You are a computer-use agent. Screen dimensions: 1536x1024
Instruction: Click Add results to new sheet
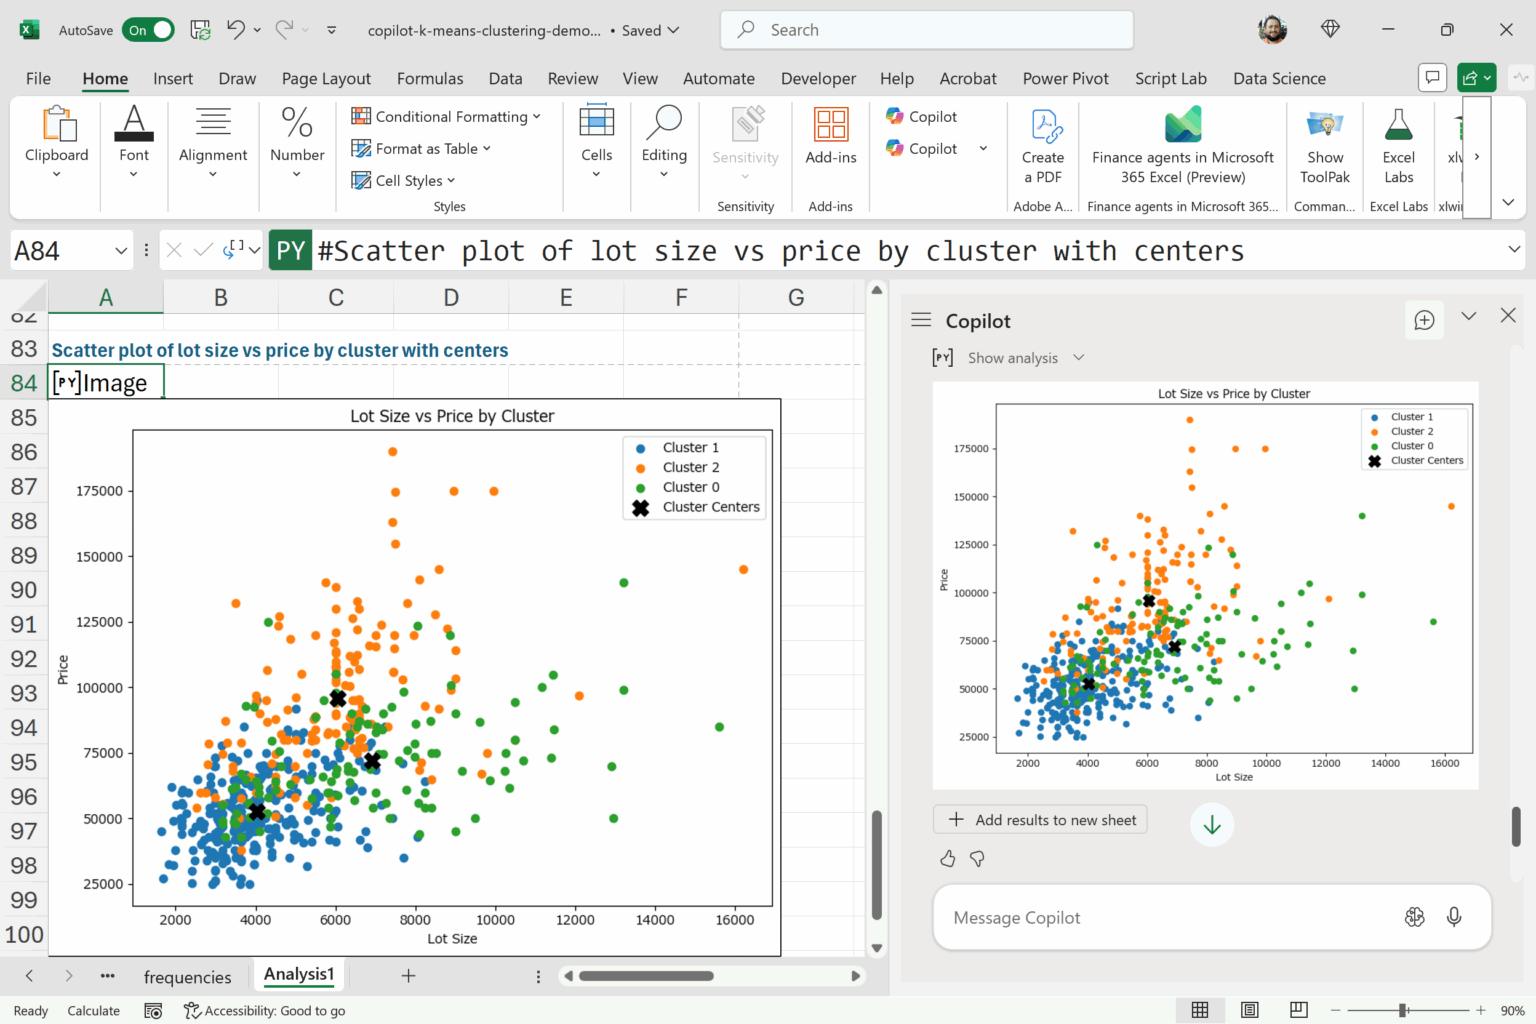[1041, 820]
